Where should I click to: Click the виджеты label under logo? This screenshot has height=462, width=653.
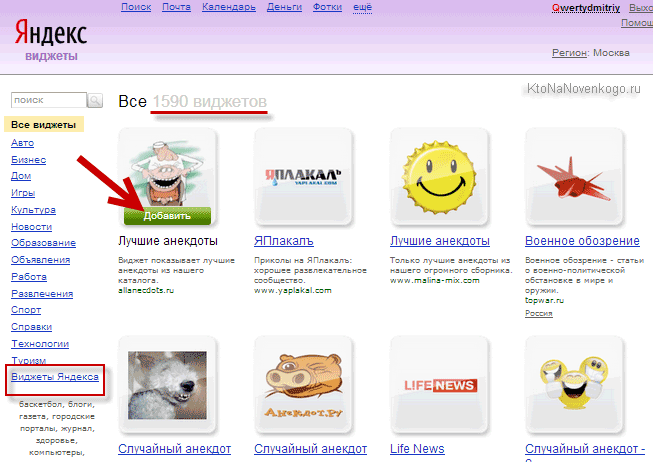tap(51, 56)
